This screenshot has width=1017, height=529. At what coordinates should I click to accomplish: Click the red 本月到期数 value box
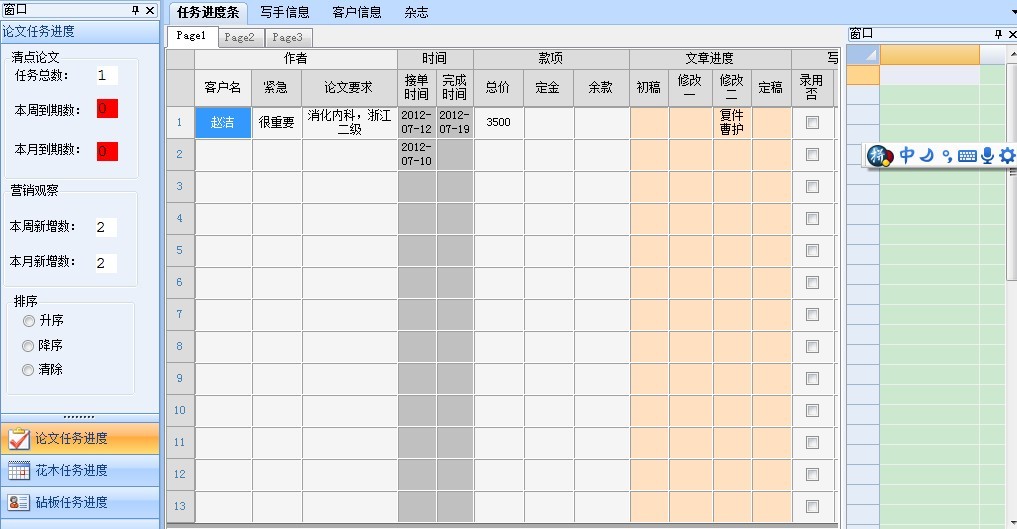tap(107, 151)
